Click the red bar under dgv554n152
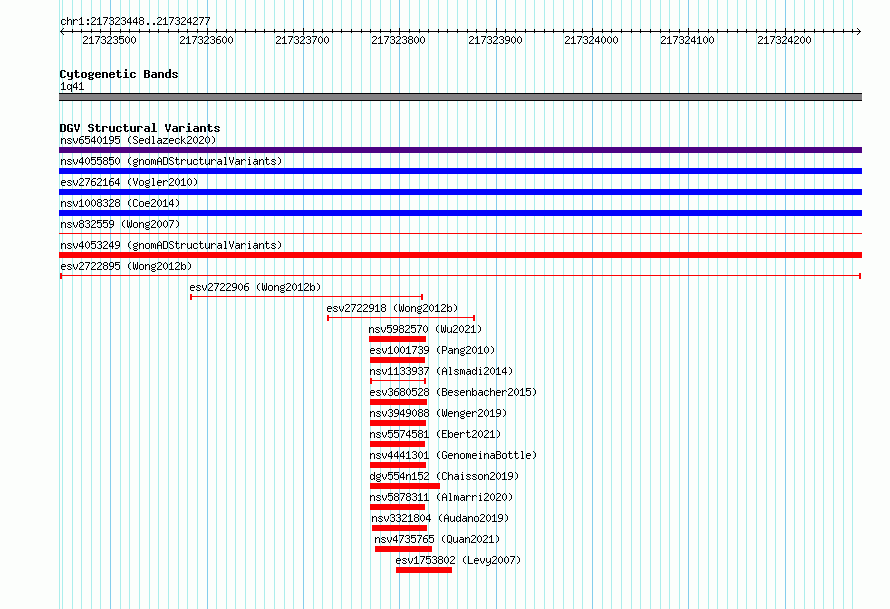Viewport: 890px width, 609px height. point(405,486)
